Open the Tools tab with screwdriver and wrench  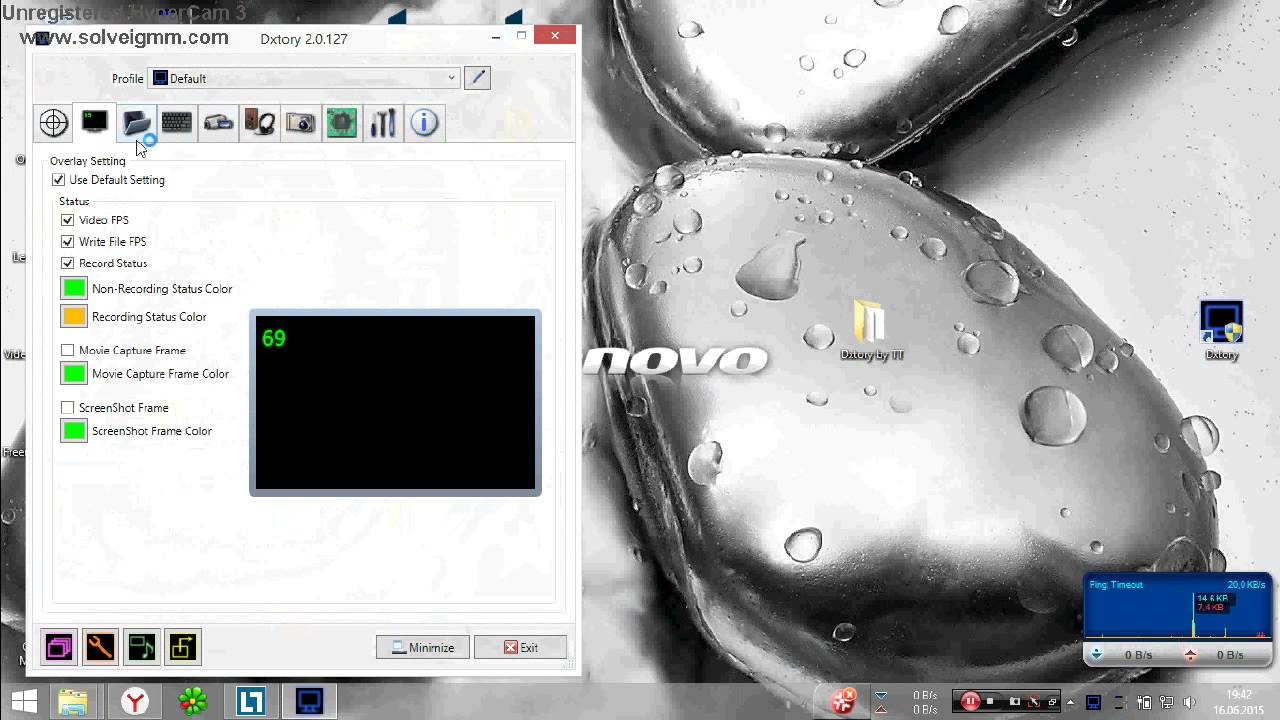[x=383, y=123]
